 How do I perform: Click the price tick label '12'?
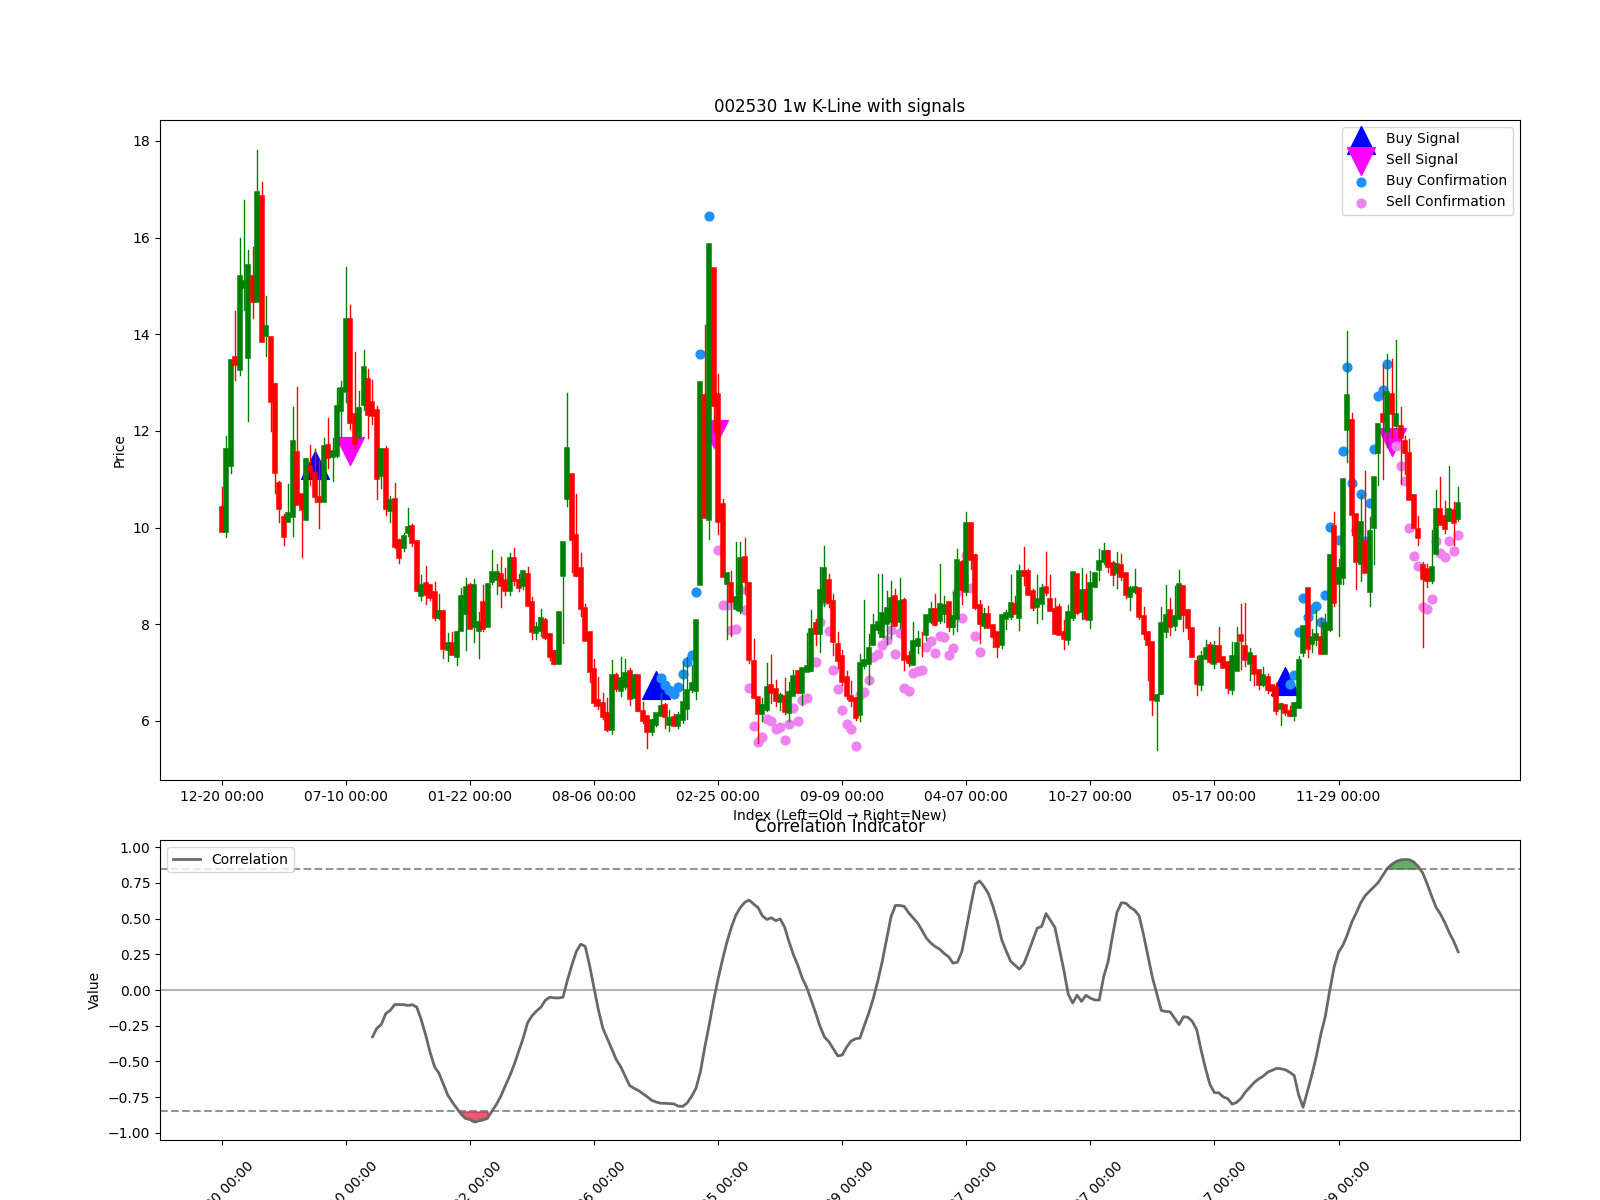141,431
